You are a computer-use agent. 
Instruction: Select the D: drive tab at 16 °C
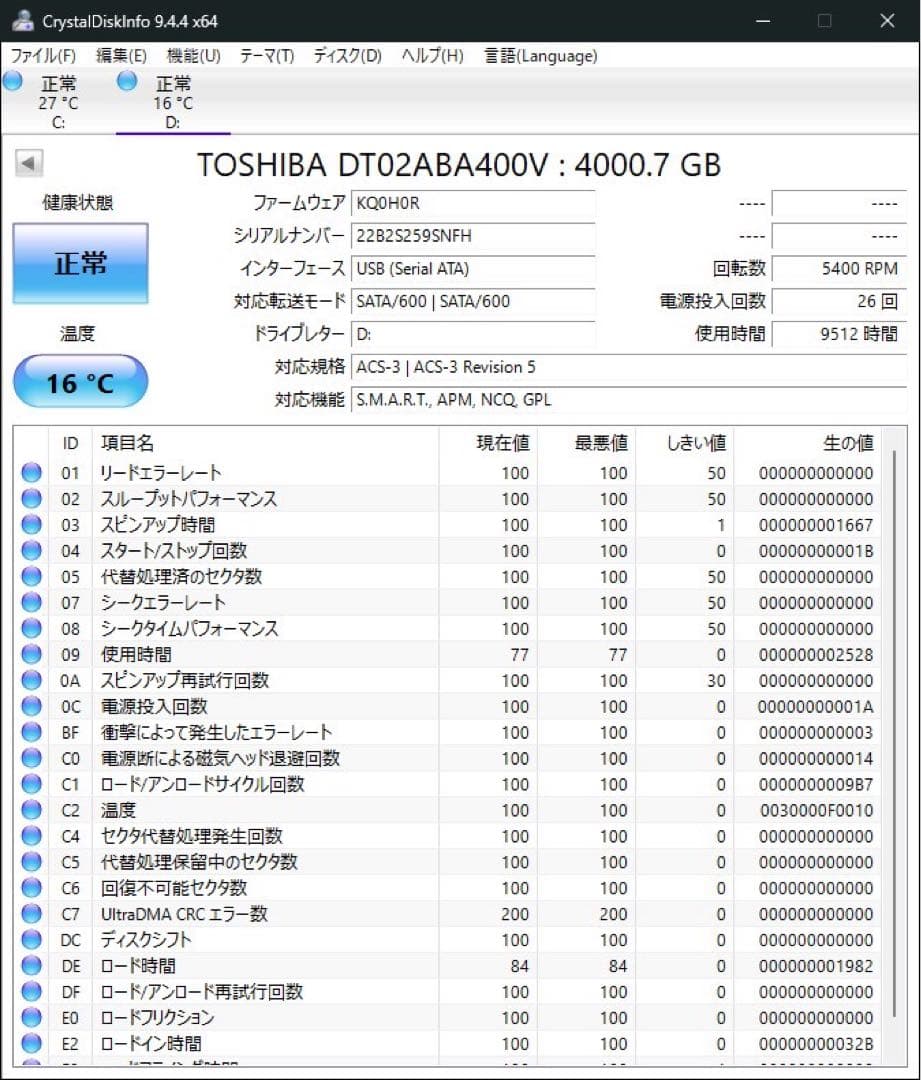[173, 101]
